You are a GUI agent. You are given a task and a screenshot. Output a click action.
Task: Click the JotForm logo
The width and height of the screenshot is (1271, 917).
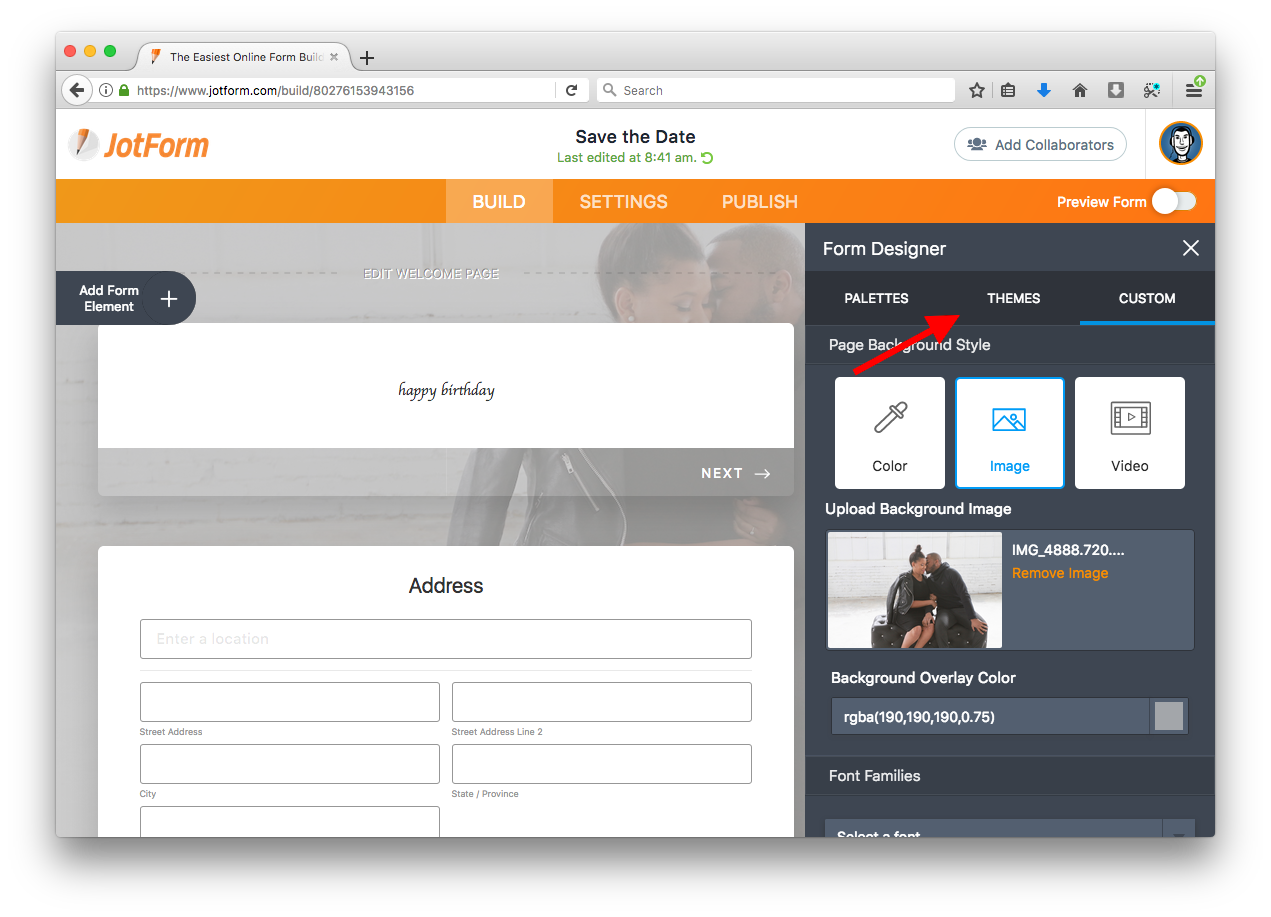138,144
